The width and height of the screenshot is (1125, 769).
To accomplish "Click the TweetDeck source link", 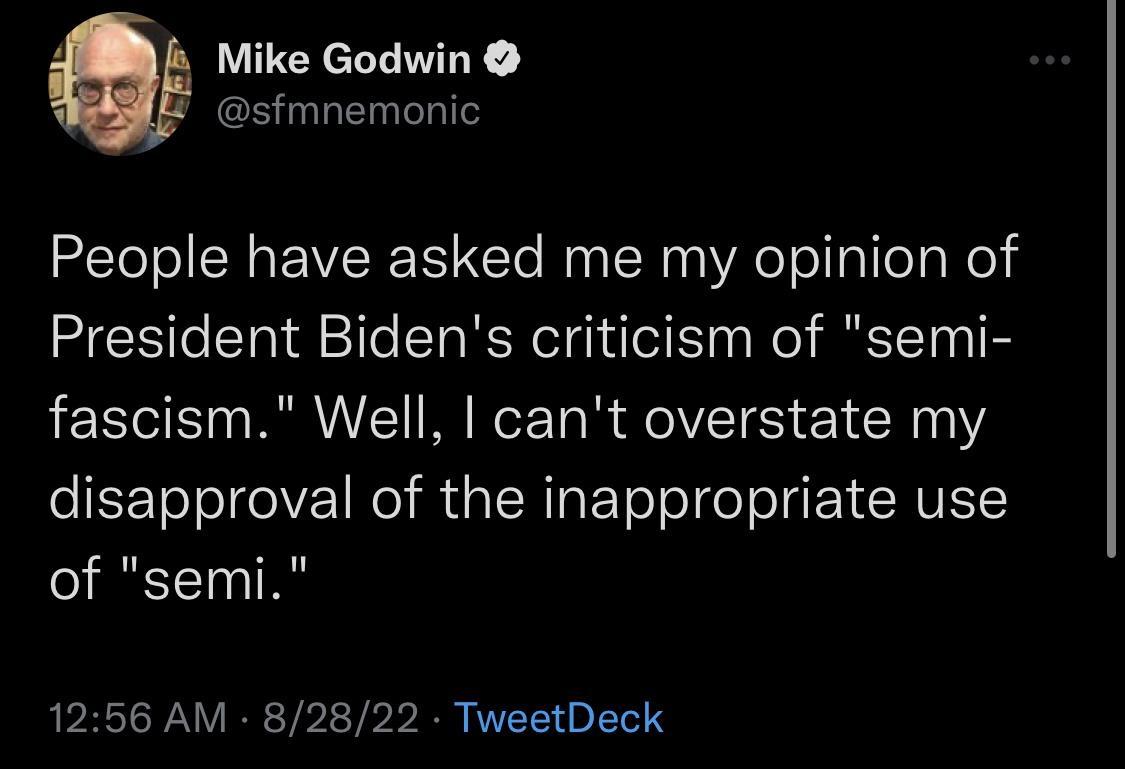I will [557, 716].
